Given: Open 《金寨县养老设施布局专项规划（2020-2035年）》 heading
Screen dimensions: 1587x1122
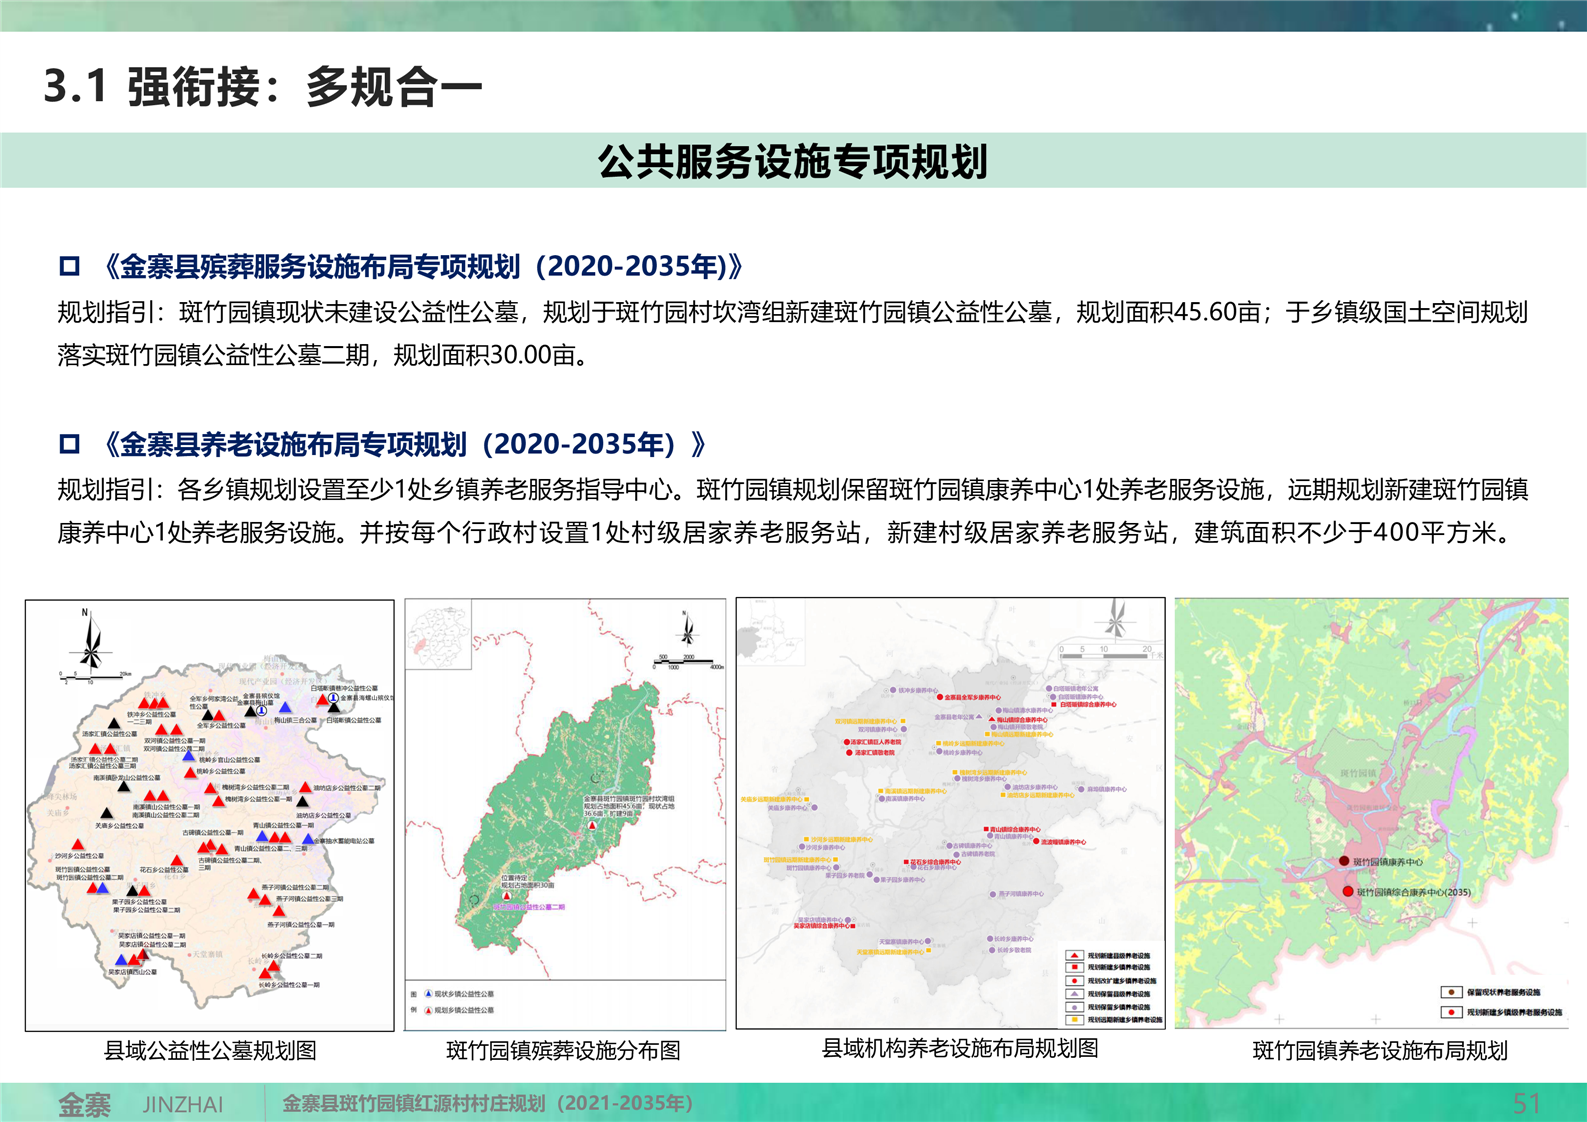Looking at the screenshot, I should click(405, 444).
